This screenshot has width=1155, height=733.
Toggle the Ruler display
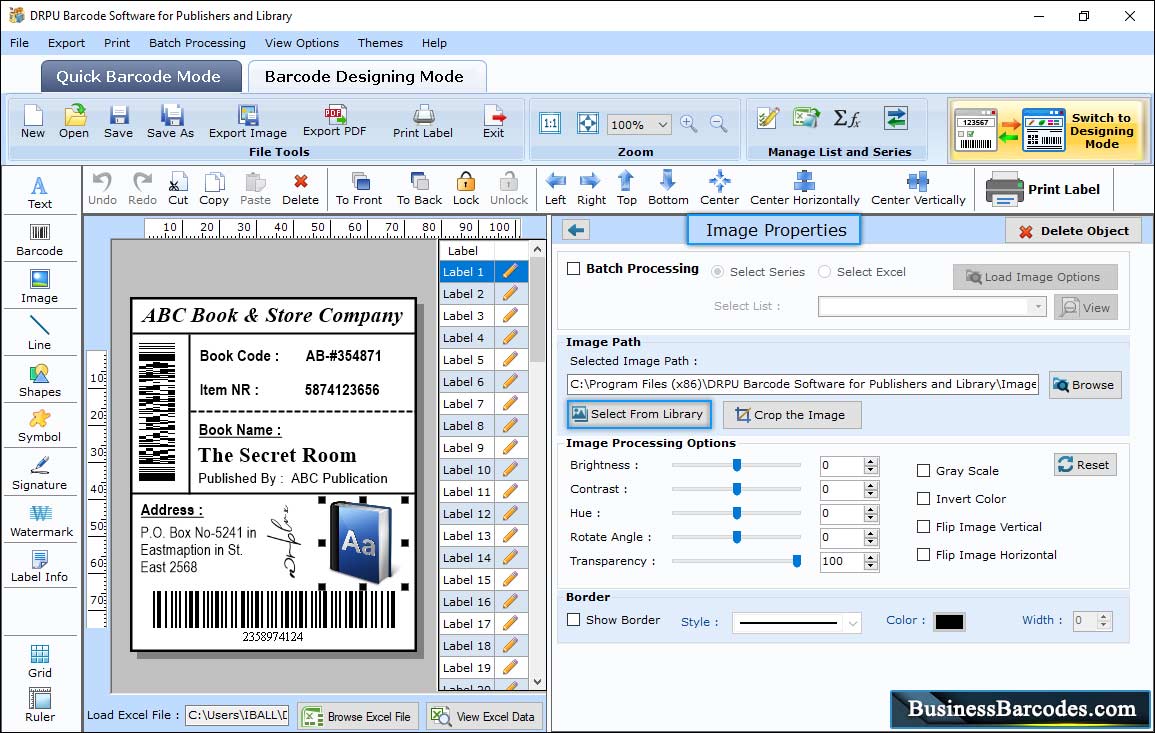40,705
